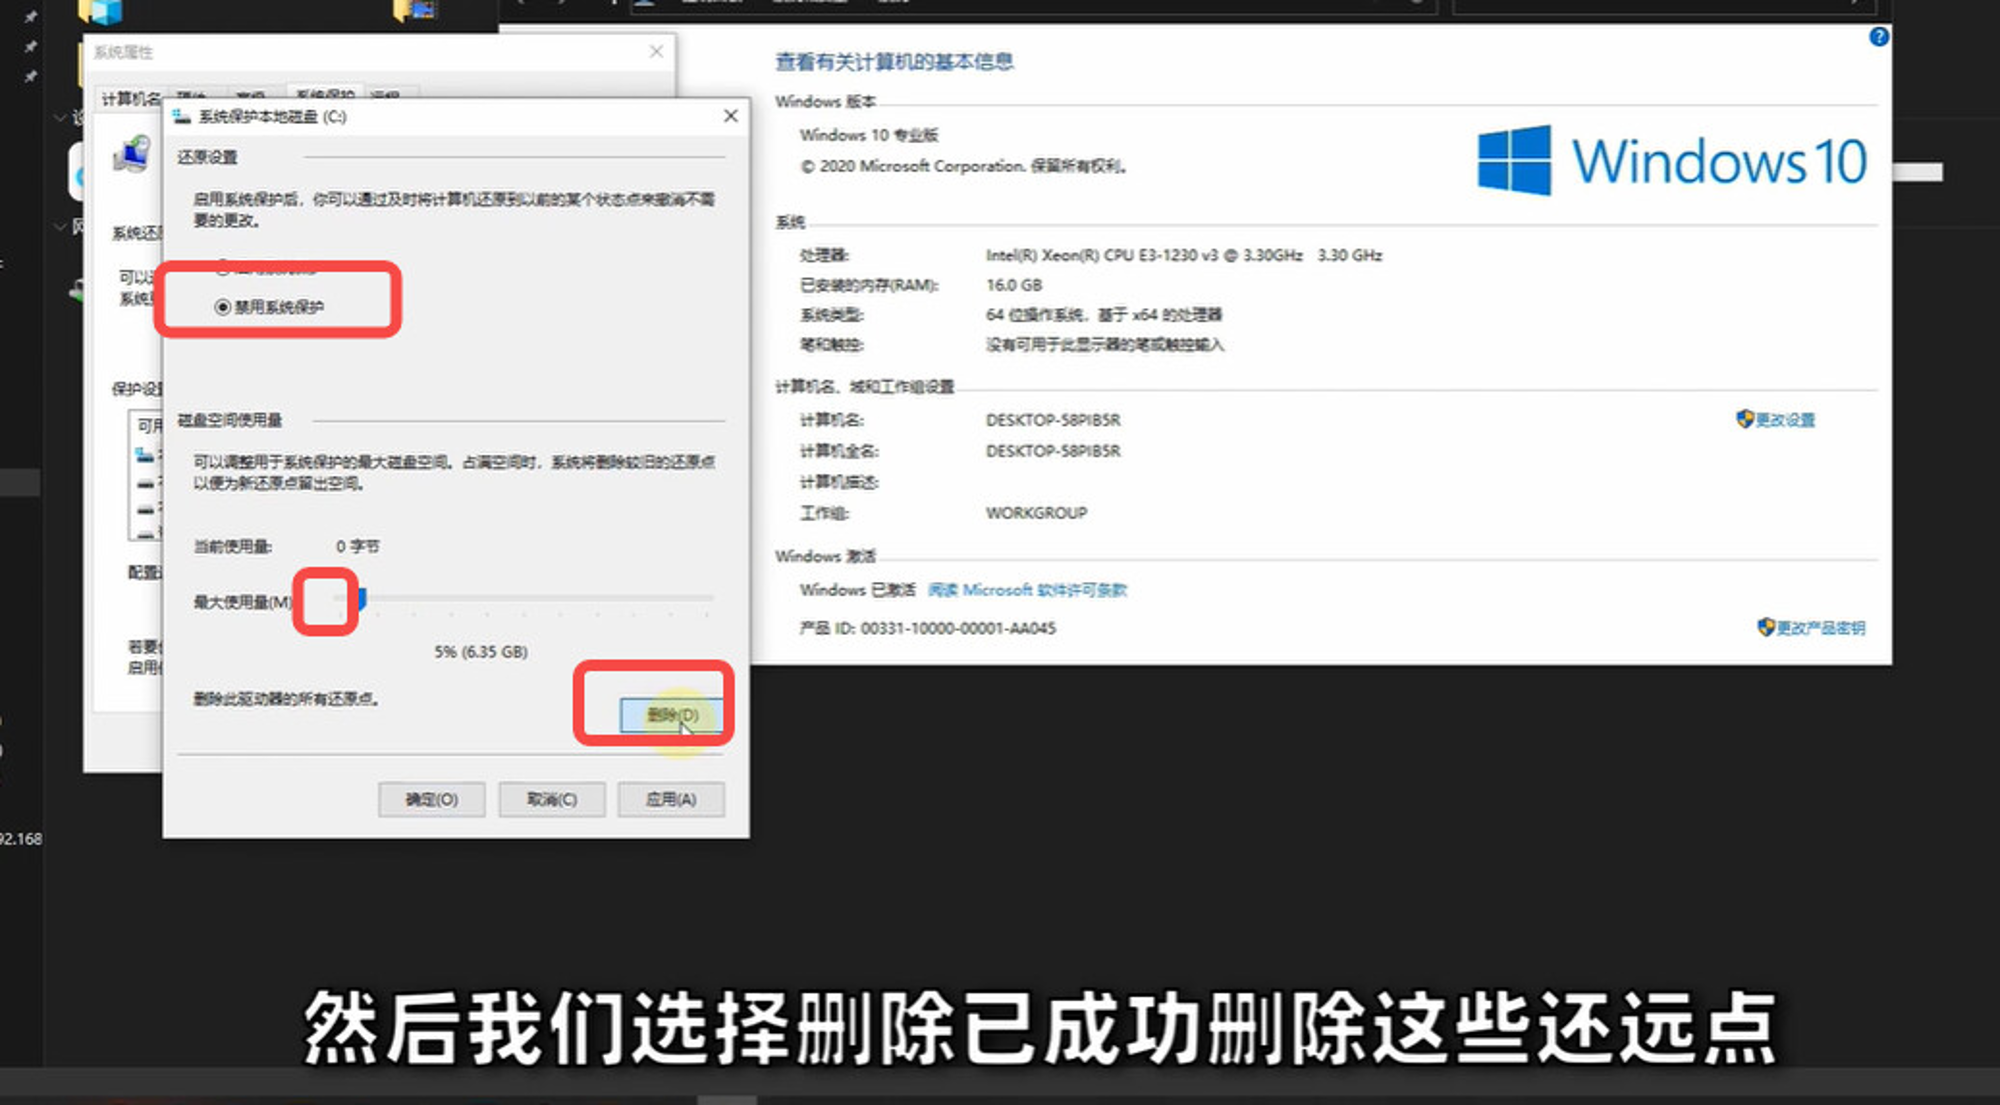
Task: Click the computer icon in 系统属性 window
Action: click(131, 155)
